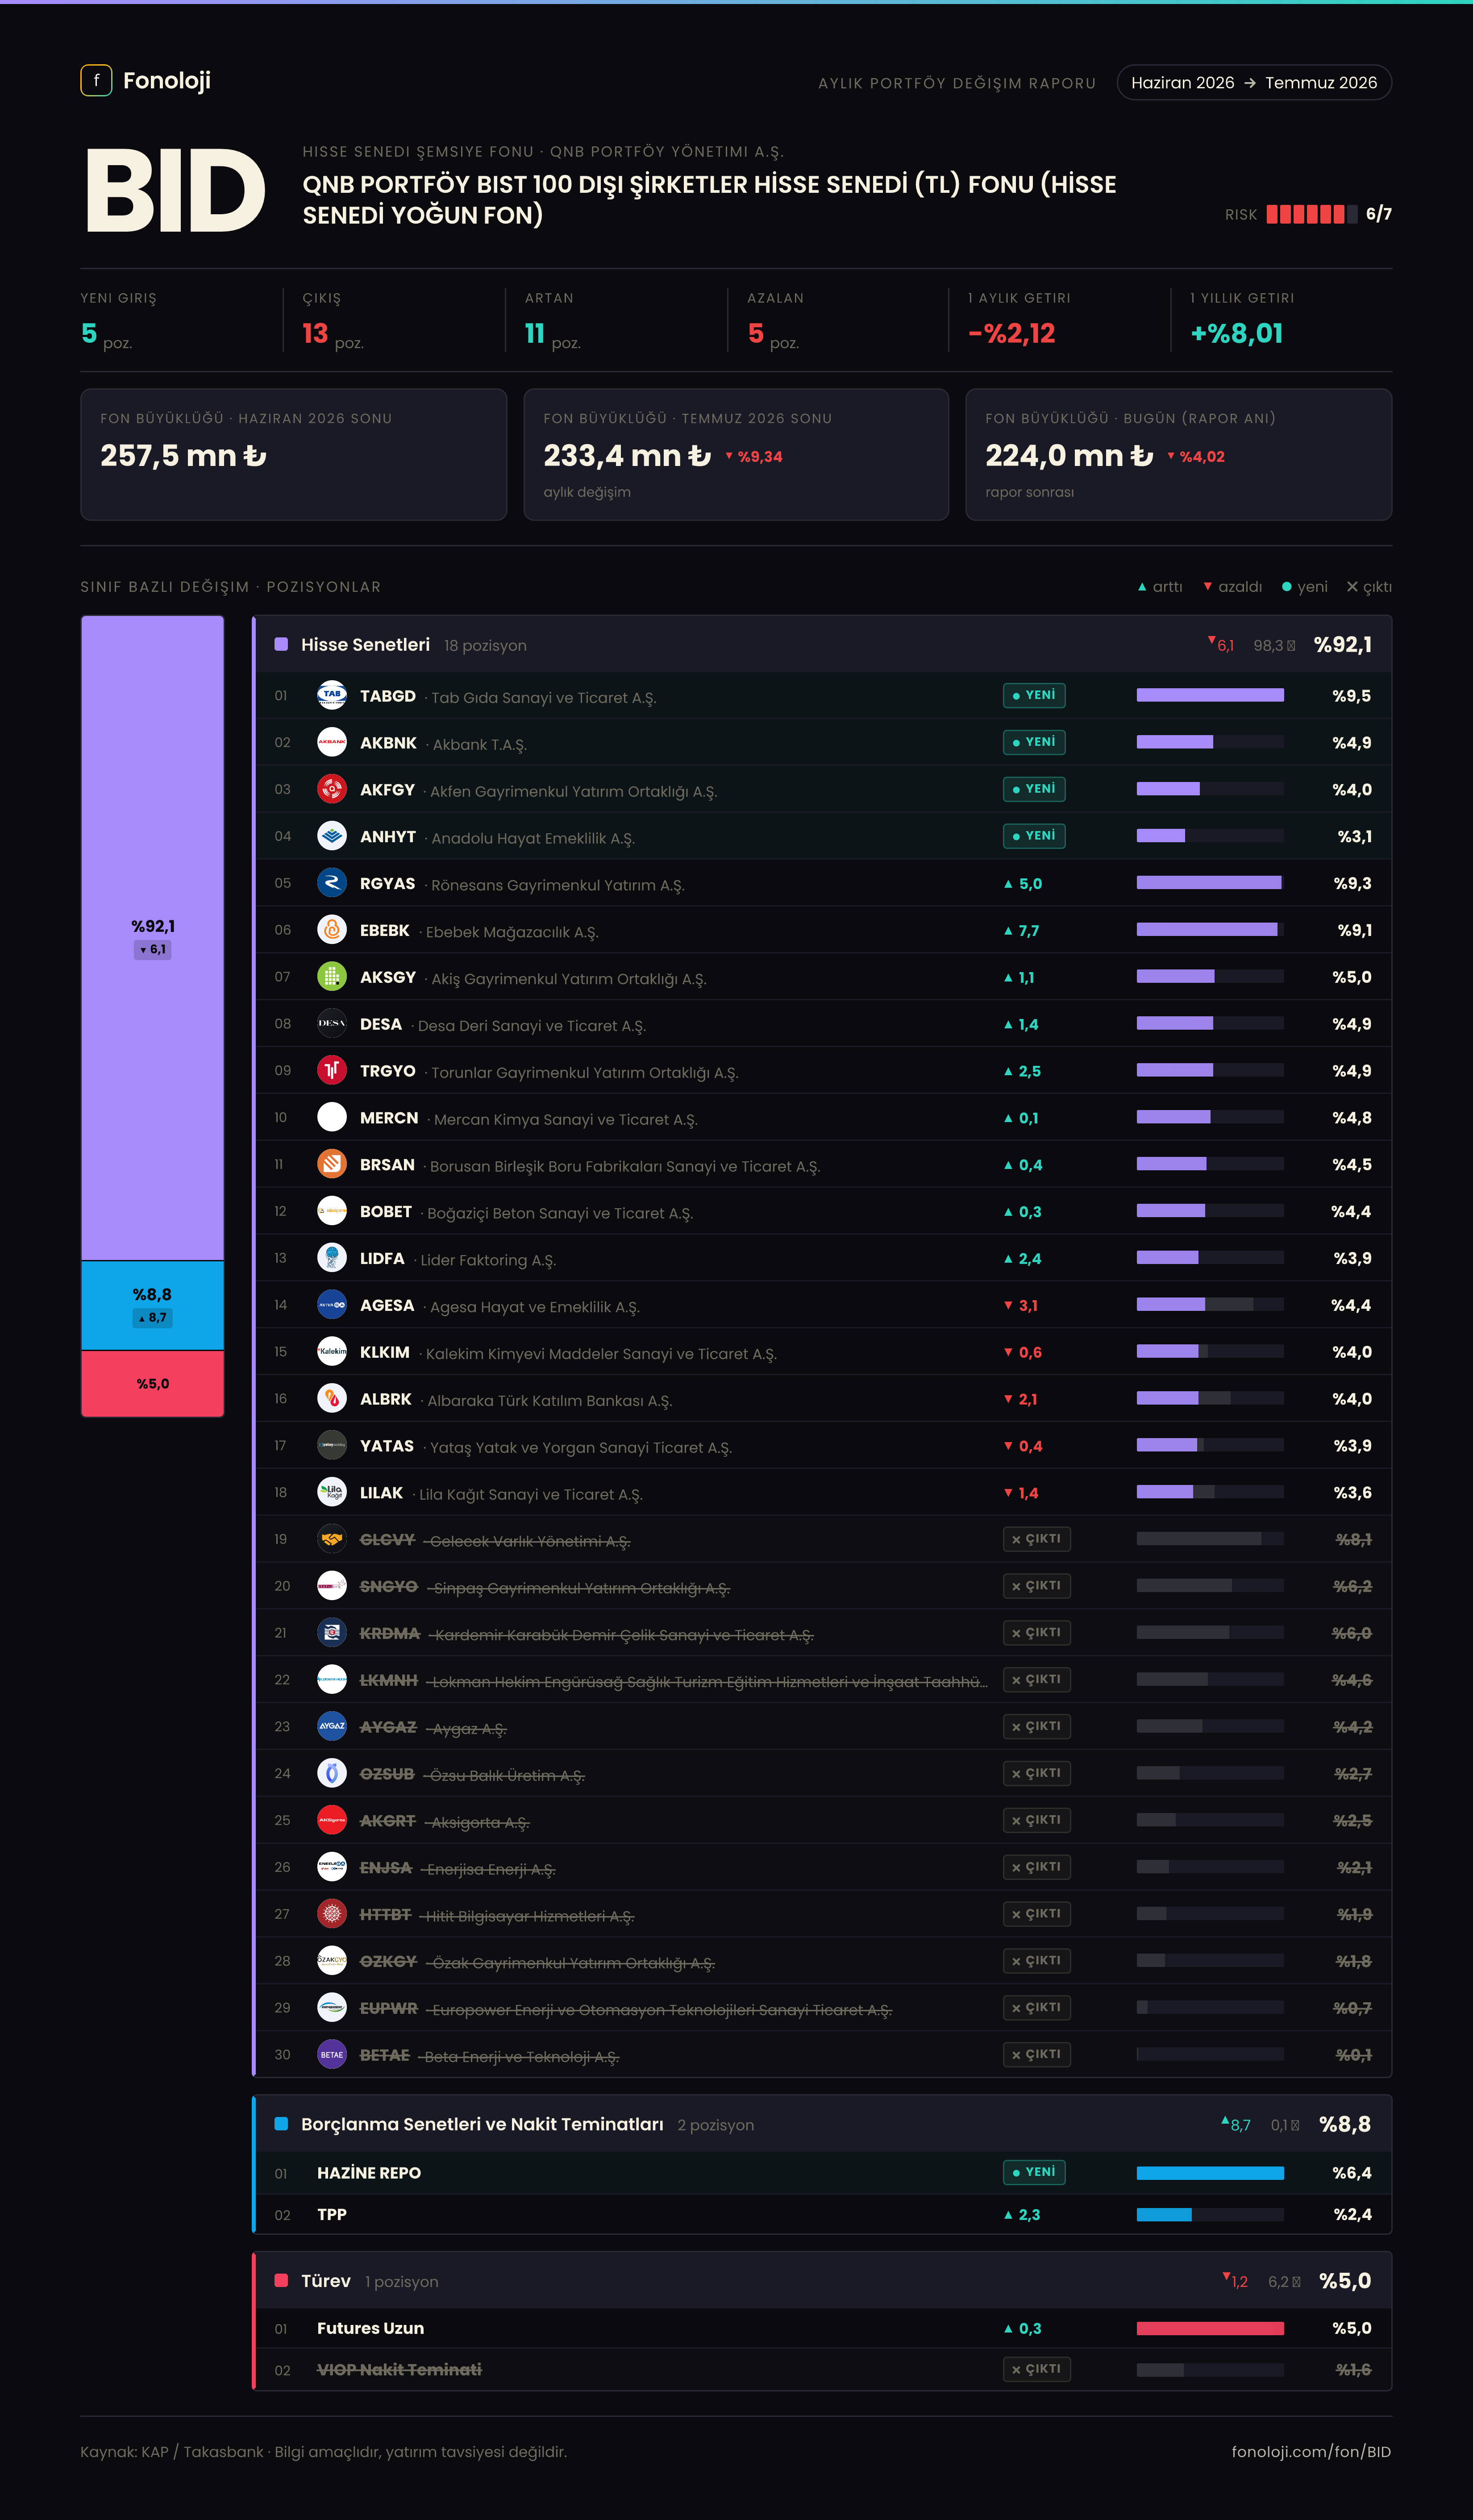Screen dimensions: 1473x2520
Task: Click the VIOP Nakit Teminatı row
Action: (x=822, y=2369)
